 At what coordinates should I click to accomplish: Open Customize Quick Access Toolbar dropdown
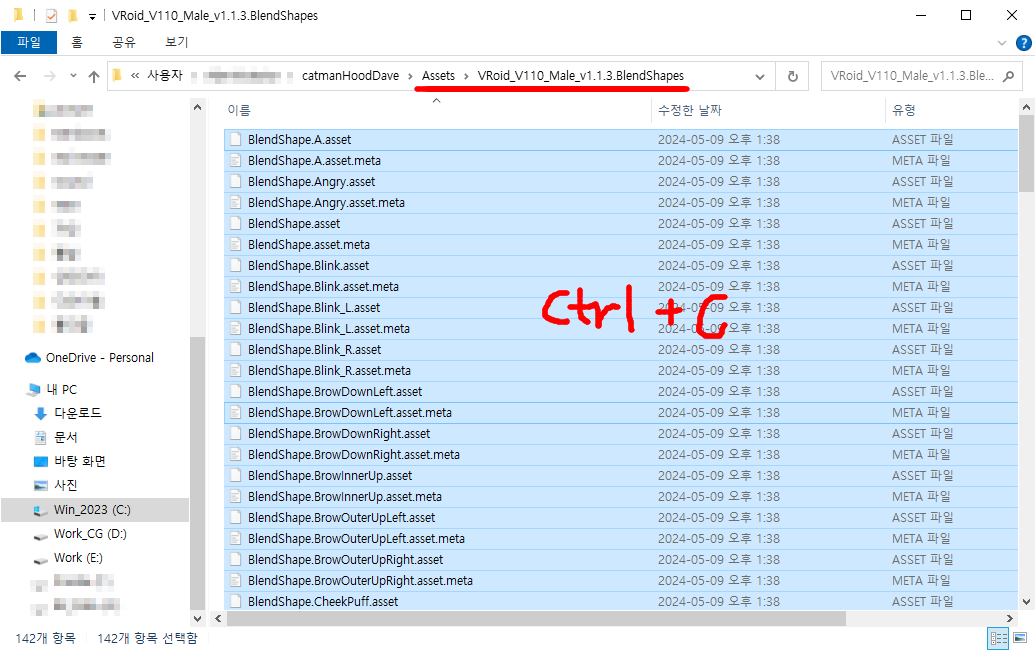[92, 16]
